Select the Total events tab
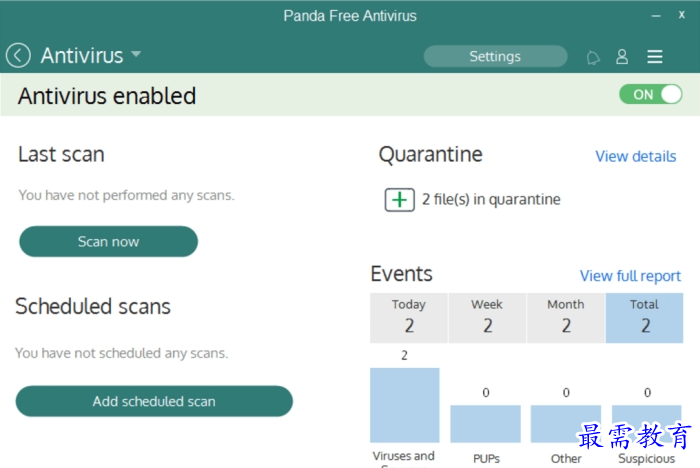Viewport: 700px width, 468px height. [x=644, y=318]
